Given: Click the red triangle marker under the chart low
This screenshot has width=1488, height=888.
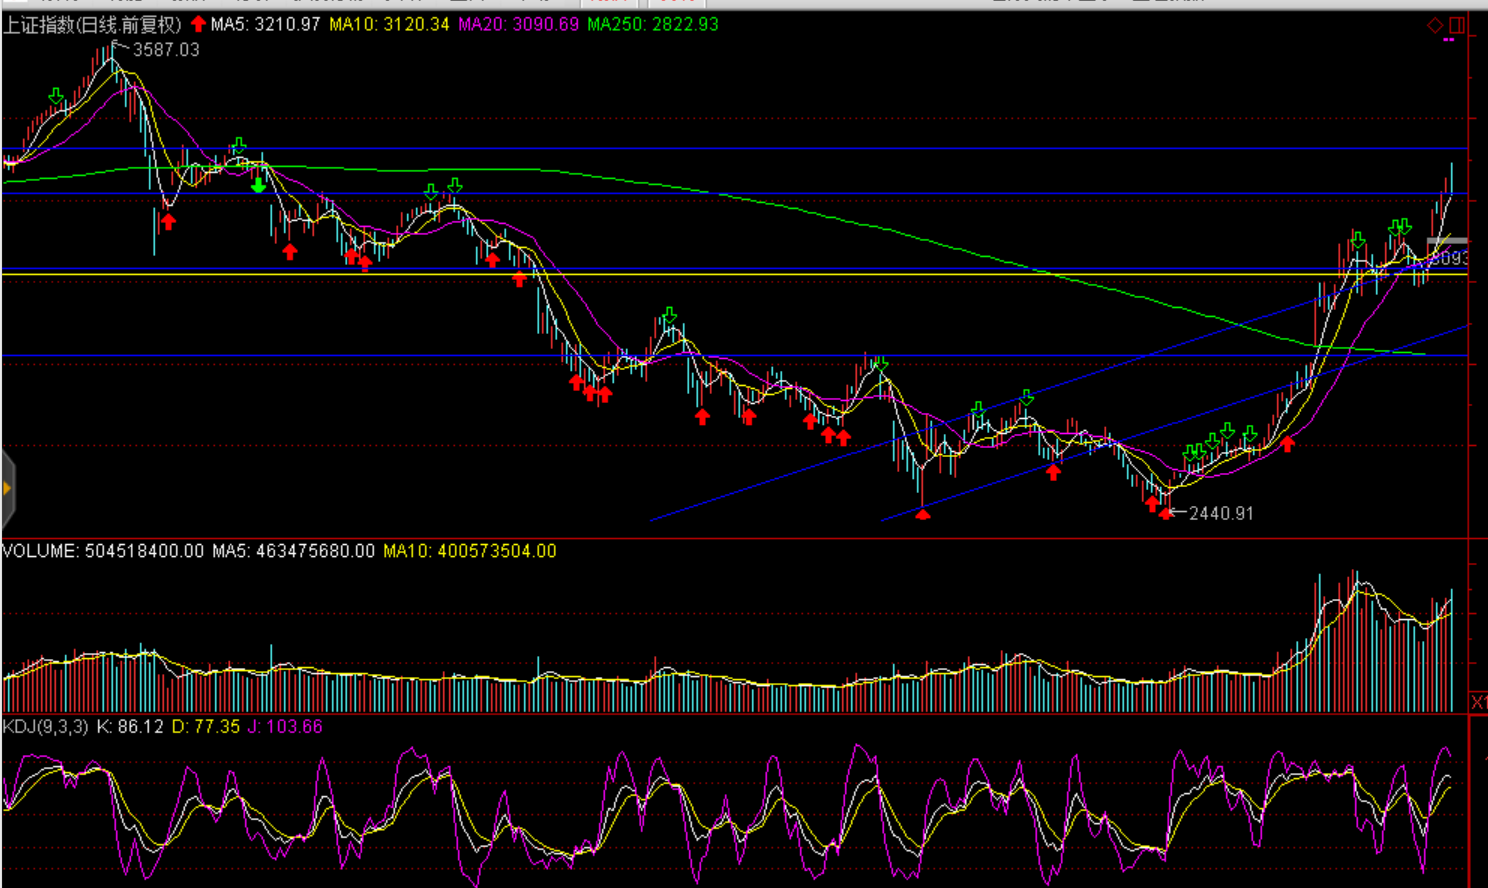Looking at the screenshot, I should coord(922,514).
